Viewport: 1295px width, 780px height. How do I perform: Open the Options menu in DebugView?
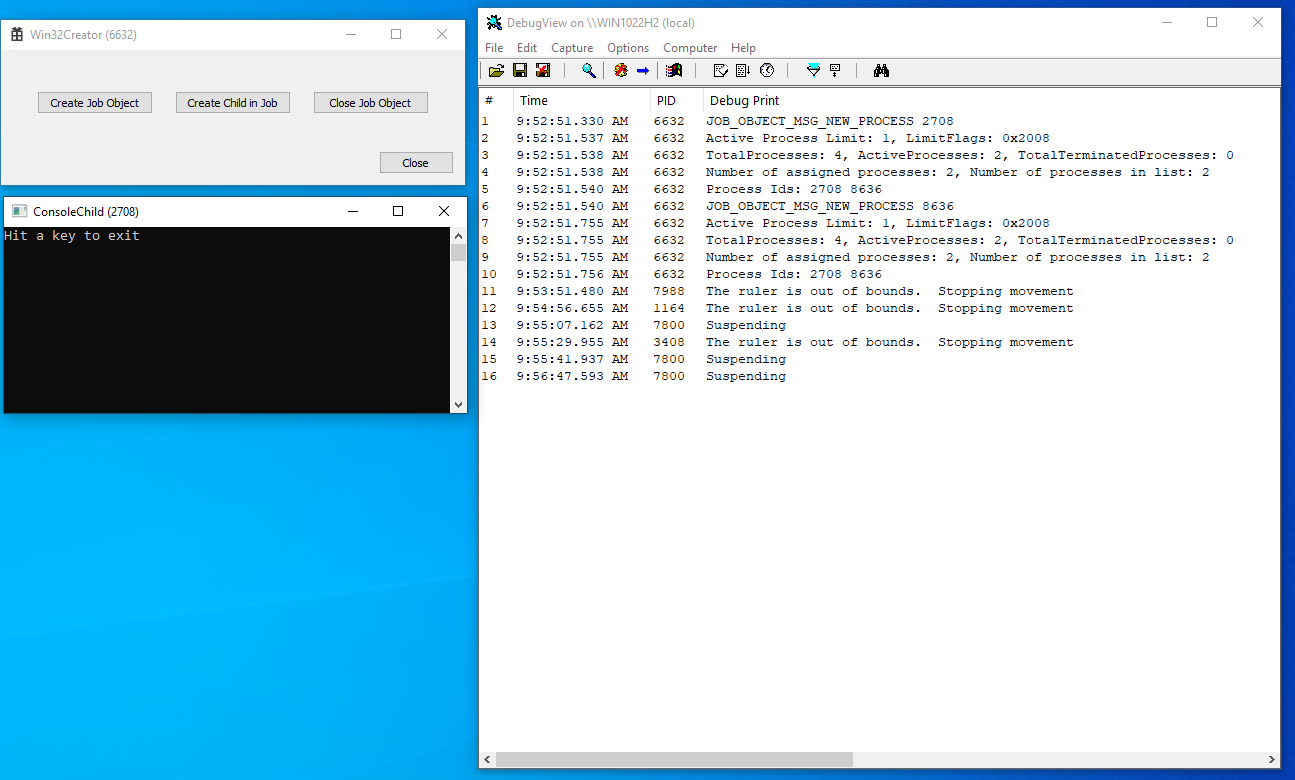628,48
